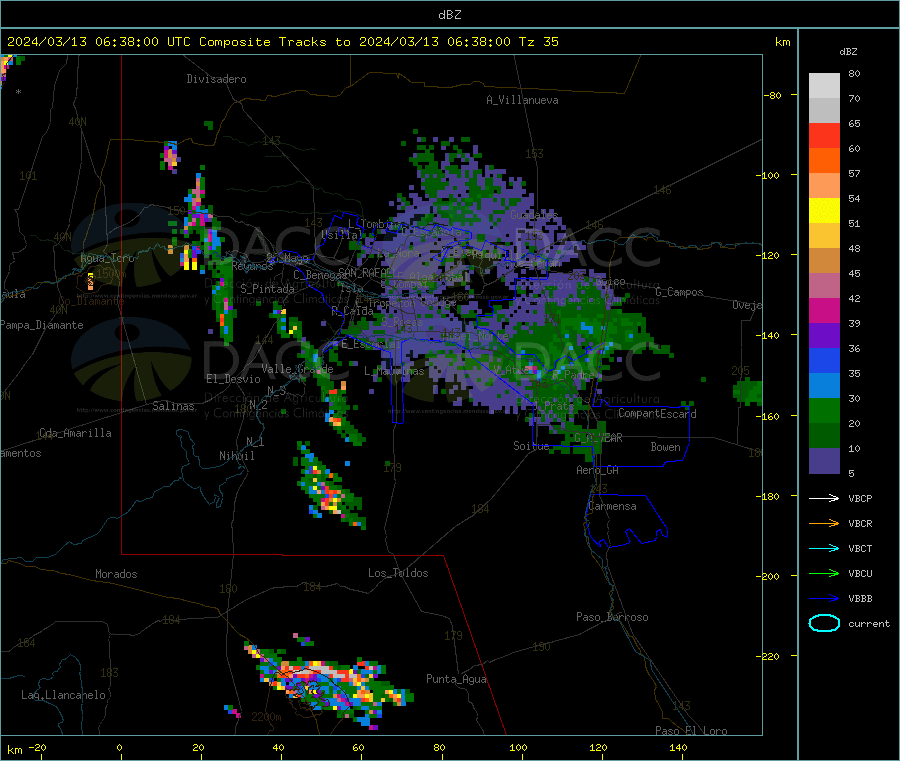Click the Carmensa place label

click(612, 506)
